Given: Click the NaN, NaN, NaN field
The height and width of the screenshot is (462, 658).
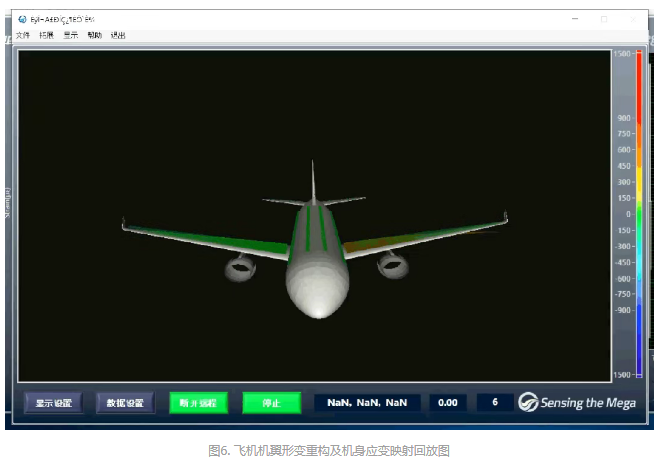Looking at the screenshot, I should (x=367, y=403).
